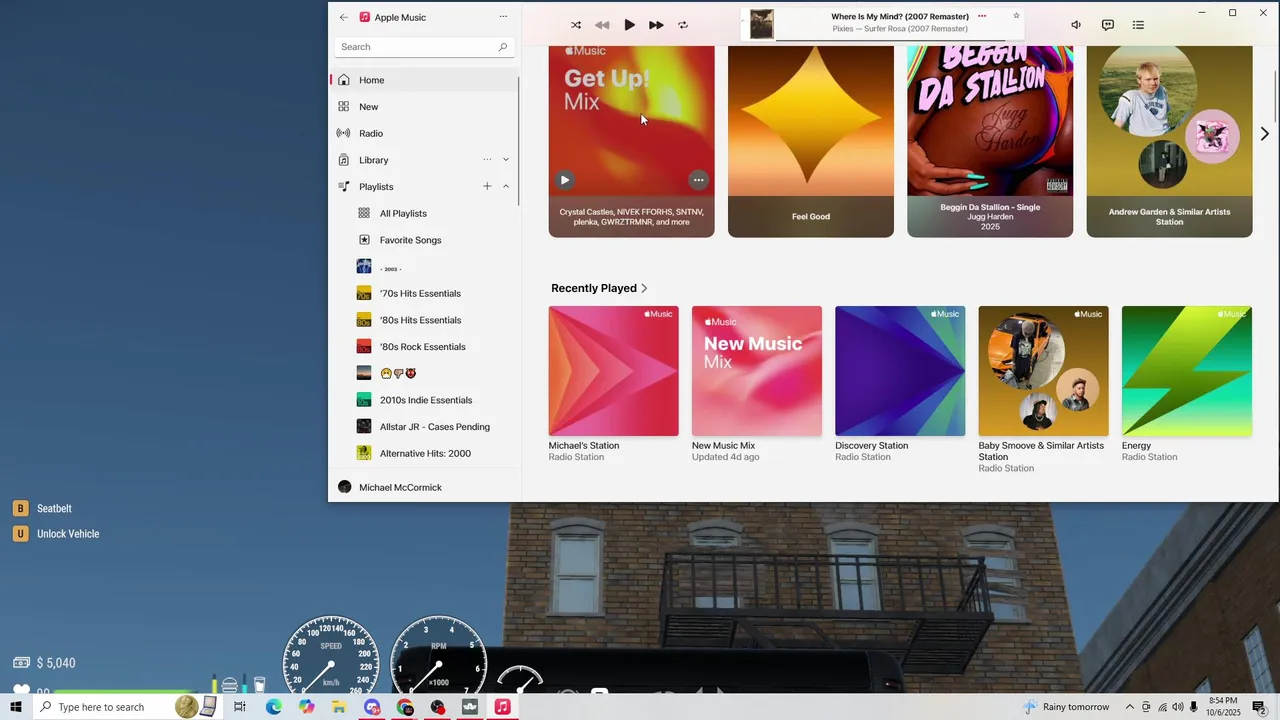This screenshot has width=1280, height=720.
Task: Open Michael McCormick account profile
Action: [x=424, y=487]
